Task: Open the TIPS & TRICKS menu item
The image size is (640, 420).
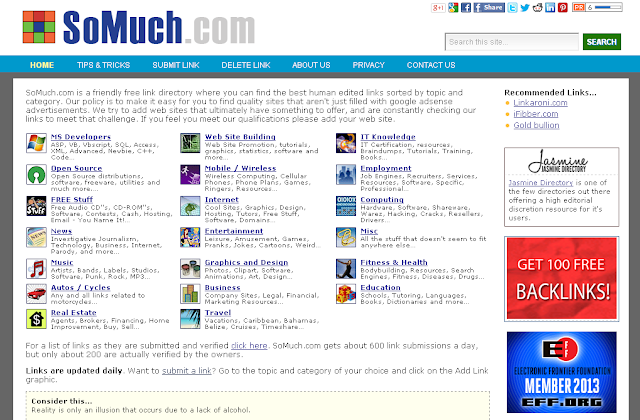Action: pyautogui.click(x=103, y=65)
